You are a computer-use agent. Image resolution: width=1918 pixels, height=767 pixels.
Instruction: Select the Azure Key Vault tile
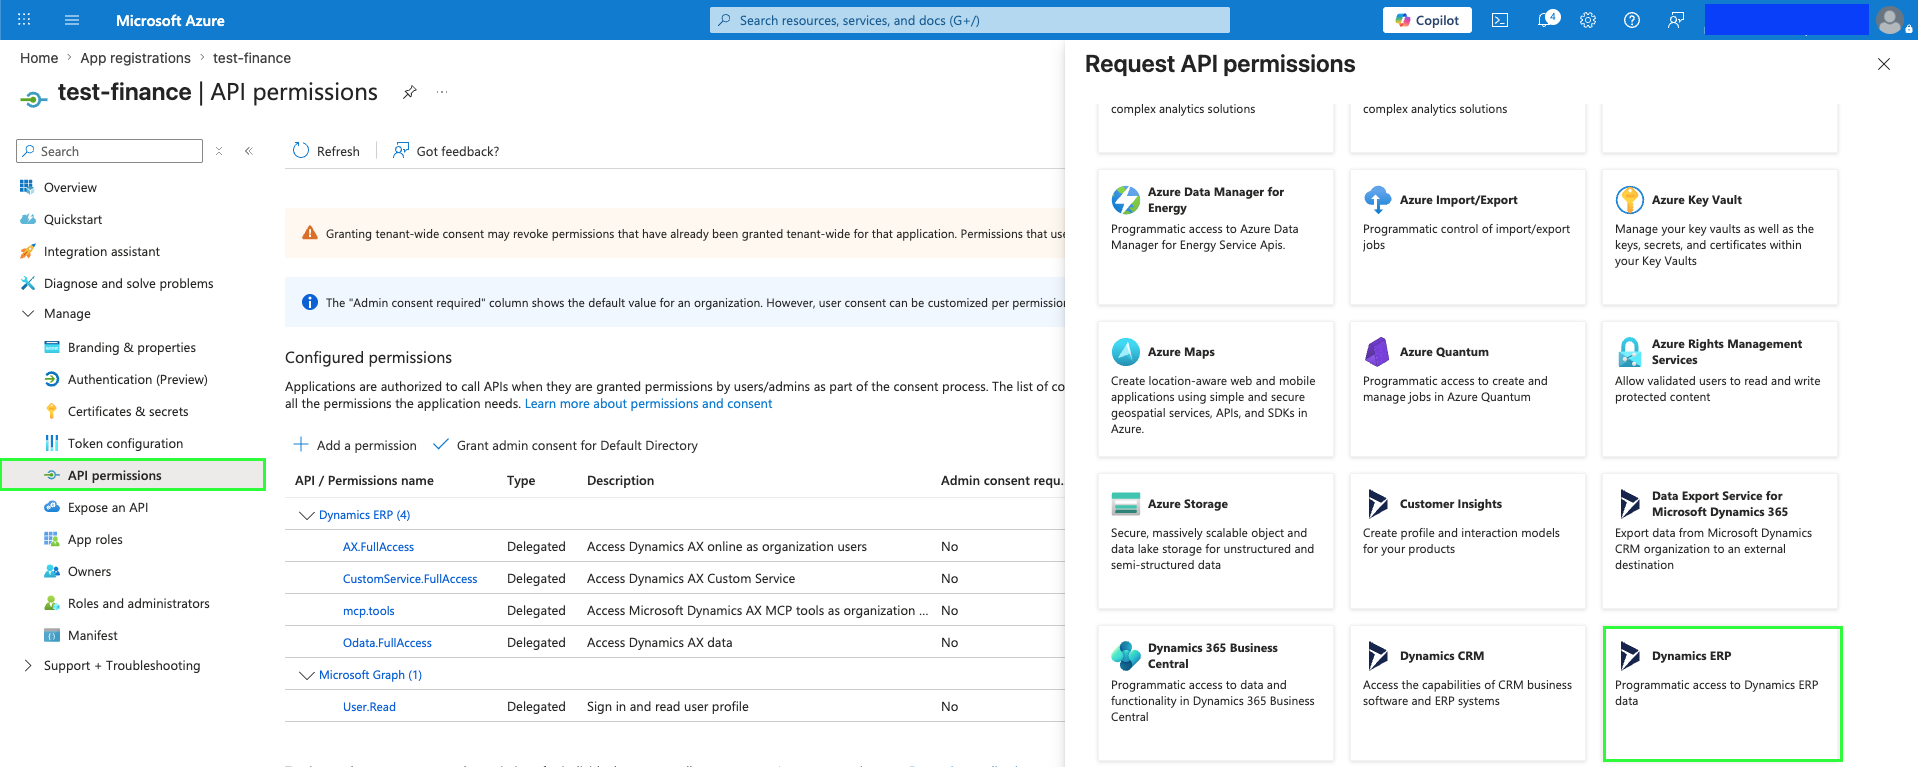[x=1720, y=237]
